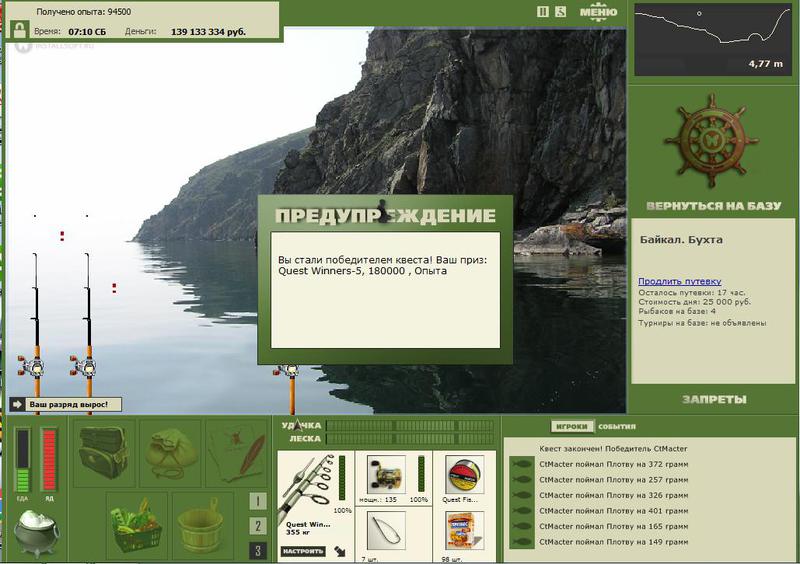Click the sitting fisherman icon beside pause
Screen dimensions: 800x564
click(560, 11)
